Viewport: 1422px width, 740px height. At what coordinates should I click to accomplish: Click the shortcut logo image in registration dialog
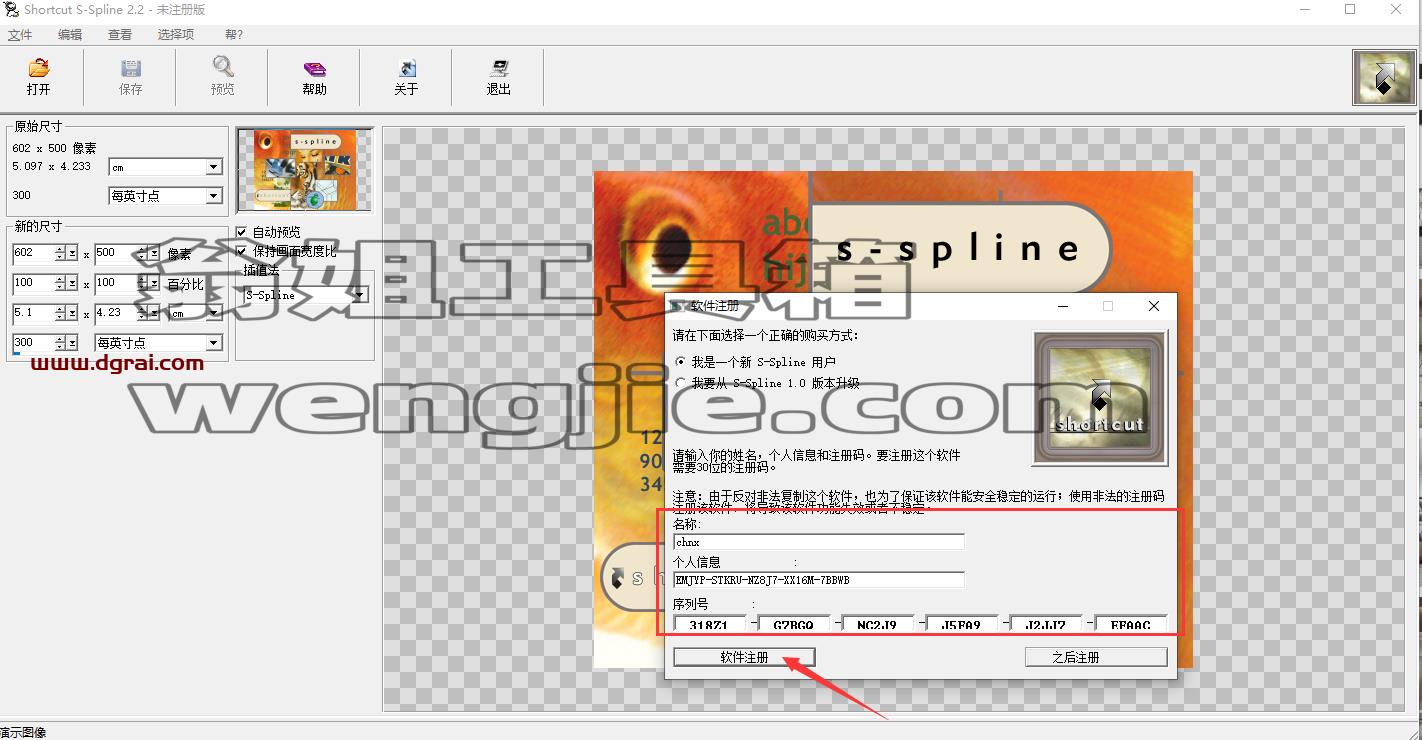(x=1100, y=399)
